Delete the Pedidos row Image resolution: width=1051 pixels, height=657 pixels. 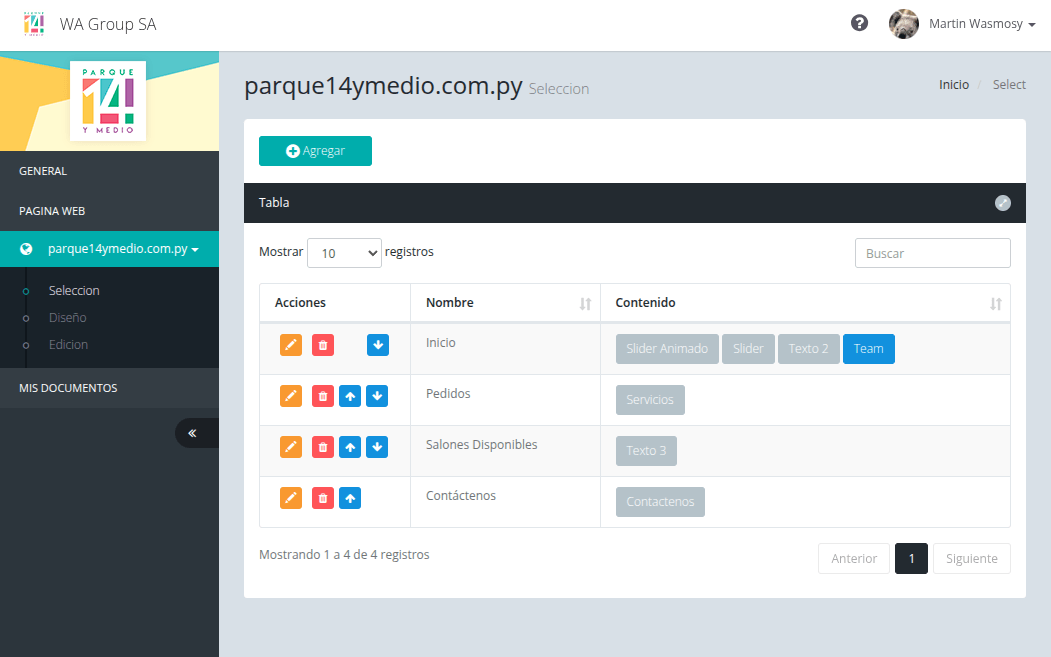[323, 396]
